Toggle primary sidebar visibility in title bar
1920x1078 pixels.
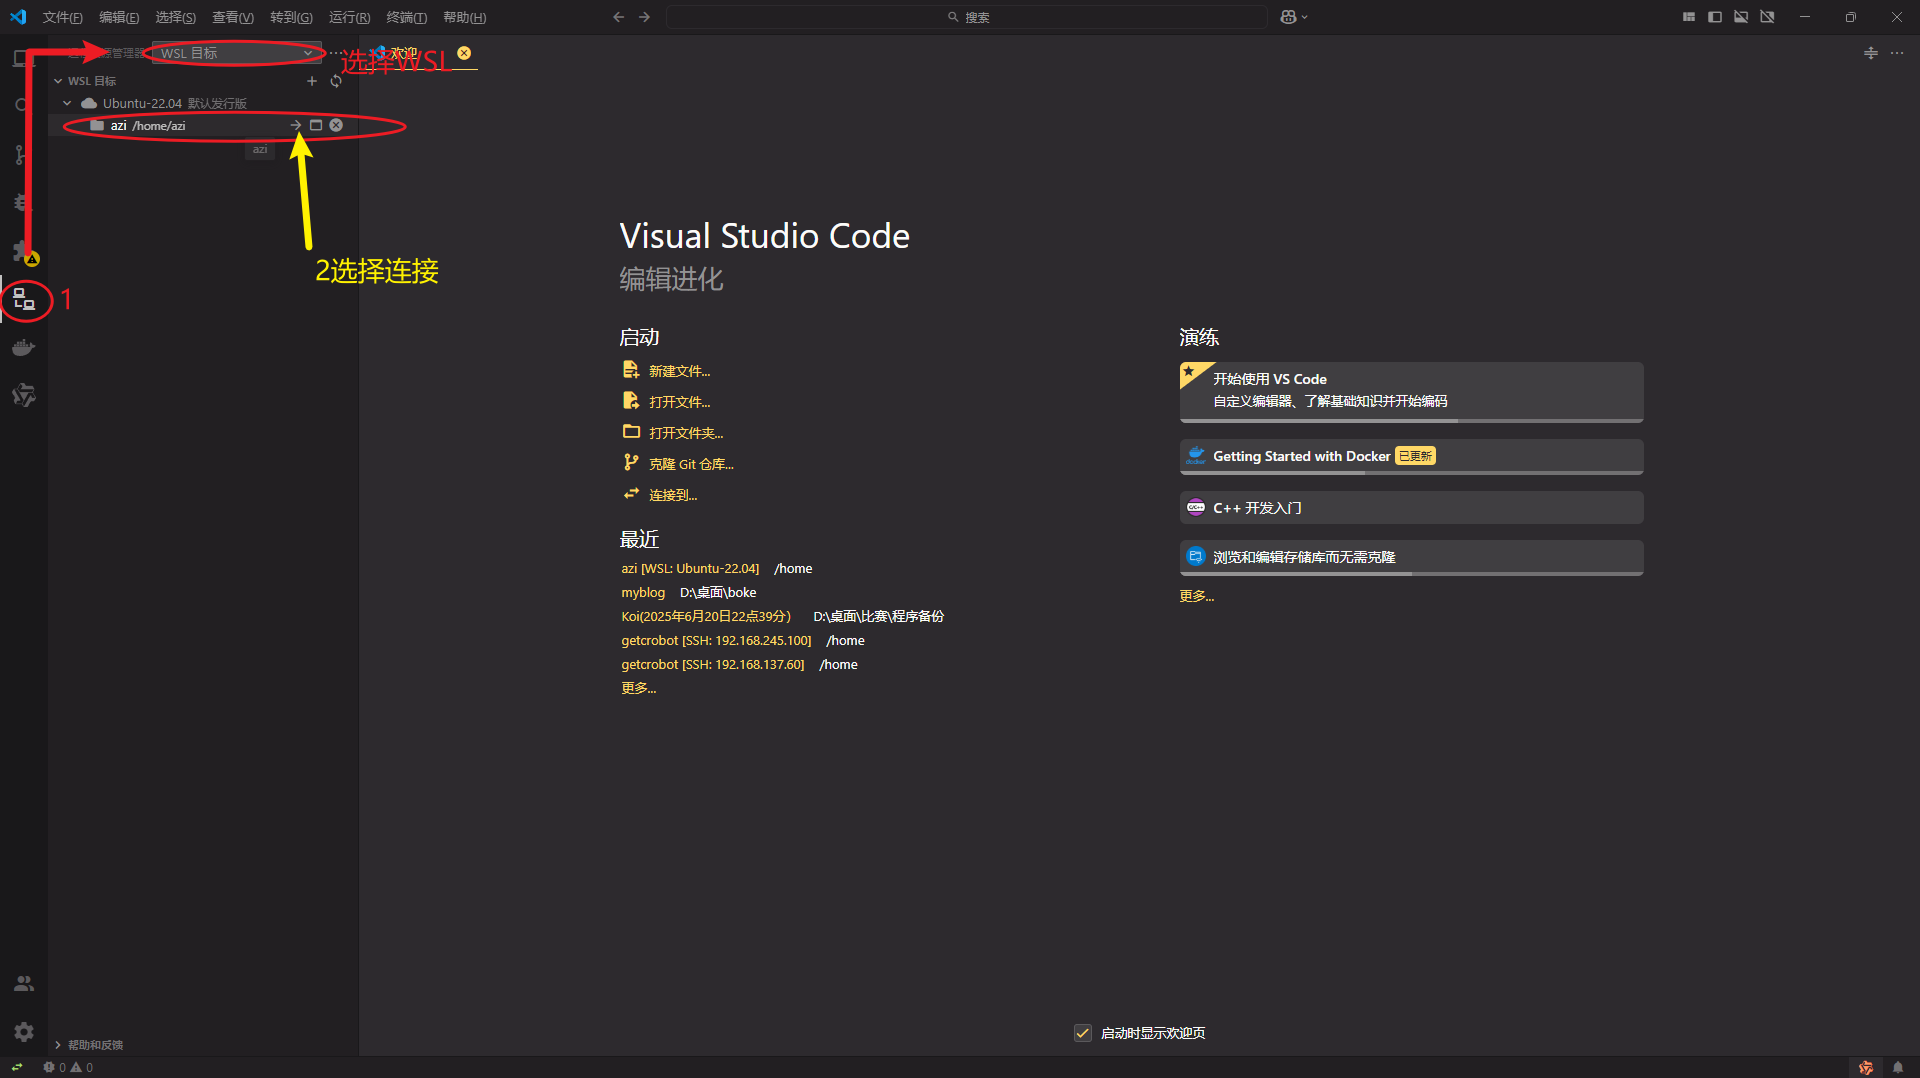point(1715,17)
